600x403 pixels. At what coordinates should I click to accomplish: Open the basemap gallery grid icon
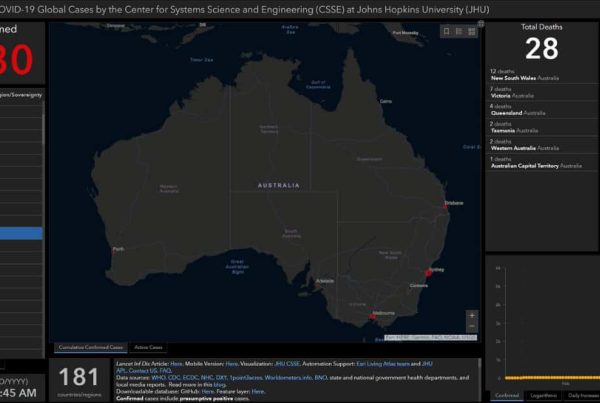point(471,31)
